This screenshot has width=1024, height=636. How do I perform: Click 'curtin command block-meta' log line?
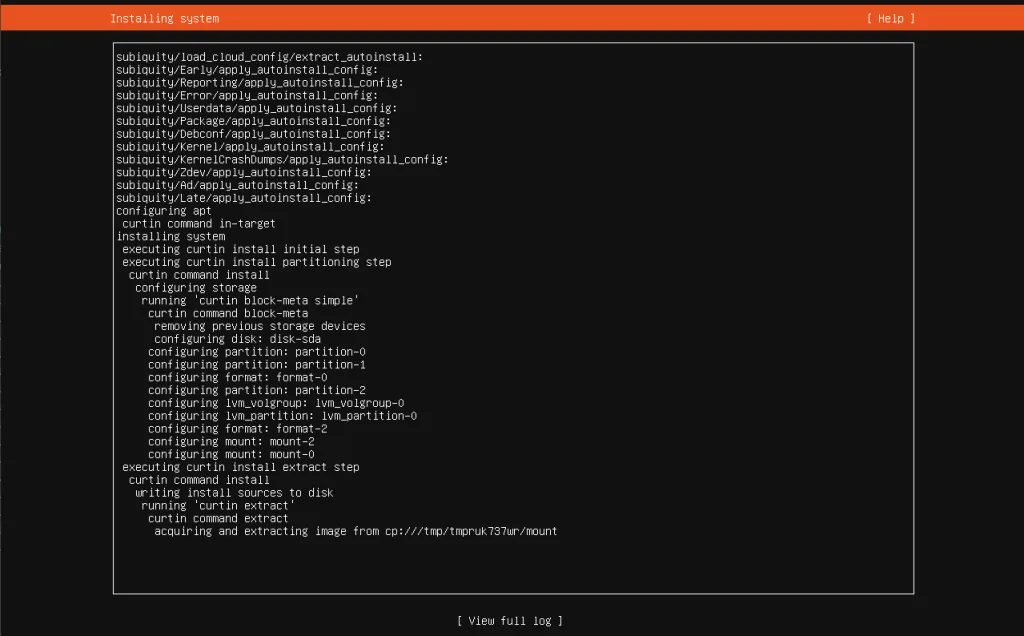[228, 313]
